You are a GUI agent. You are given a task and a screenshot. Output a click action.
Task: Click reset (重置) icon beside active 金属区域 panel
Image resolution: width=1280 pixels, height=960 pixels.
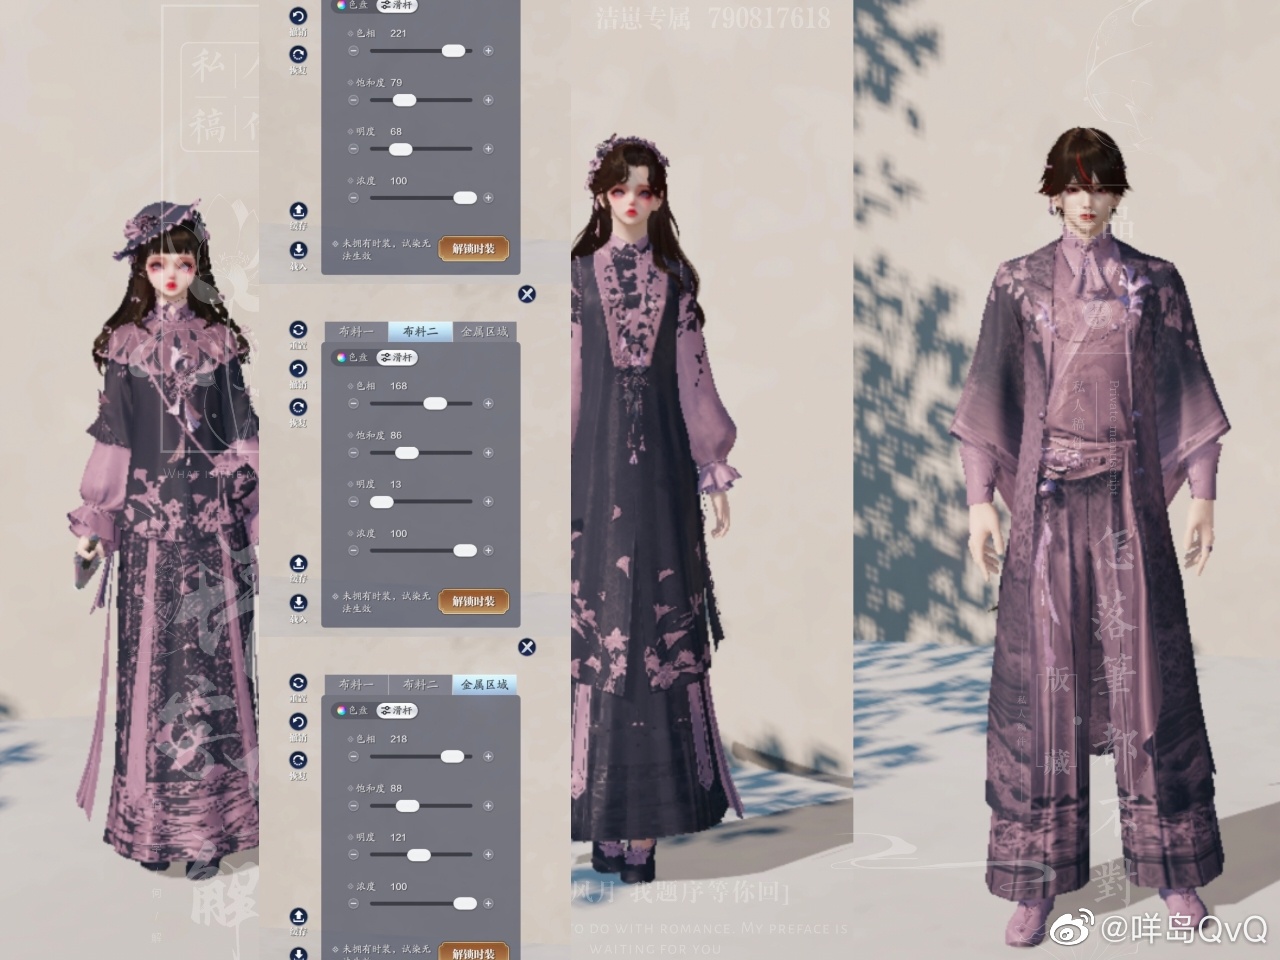[x=298, y=683]
